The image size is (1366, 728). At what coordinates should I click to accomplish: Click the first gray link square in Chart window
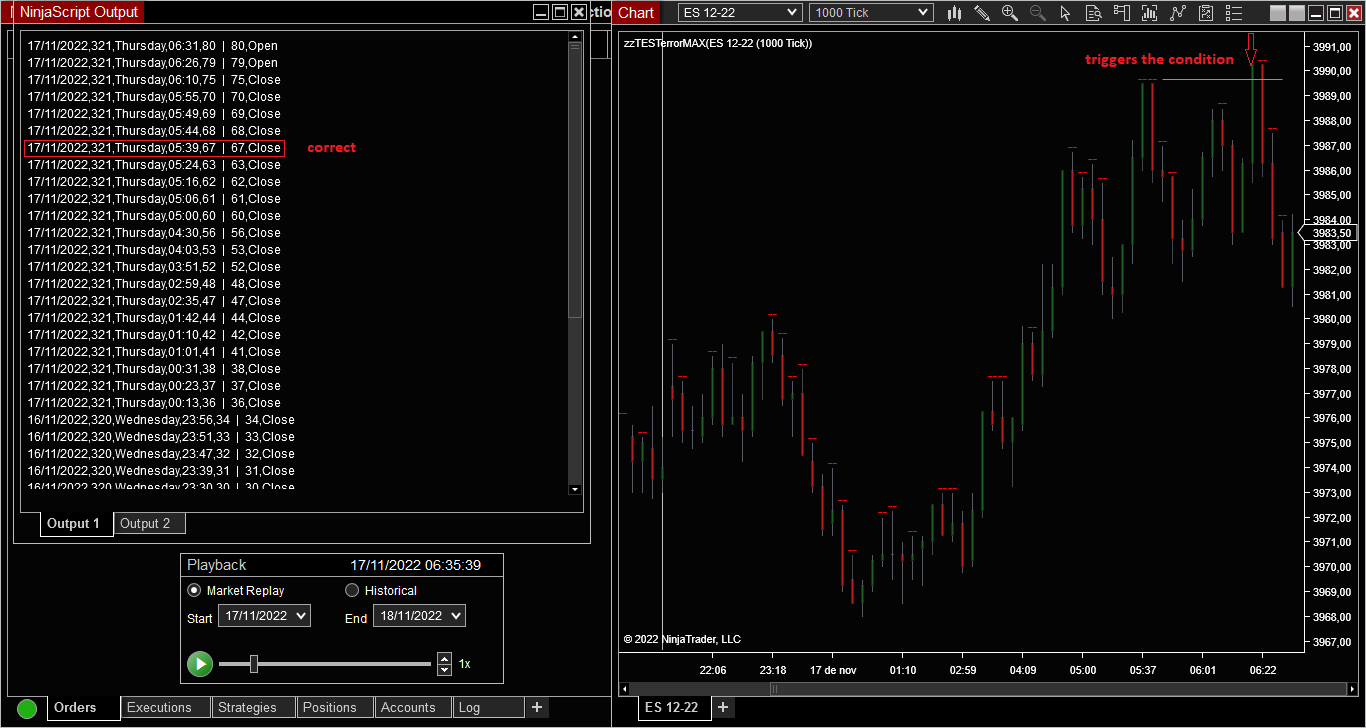tap(1278, 13)
